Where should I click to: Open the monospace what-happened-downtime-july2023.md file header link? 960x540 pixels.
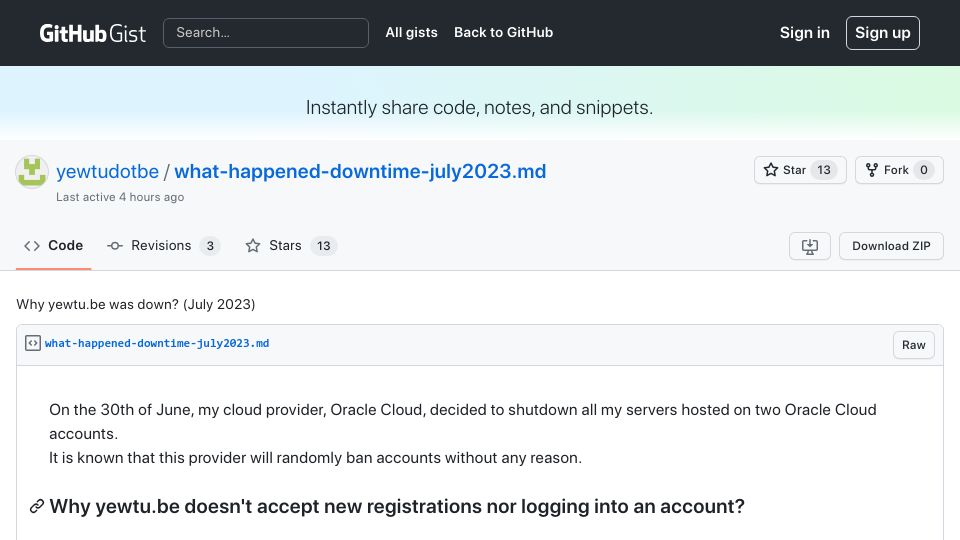click(x=157, y=343)
